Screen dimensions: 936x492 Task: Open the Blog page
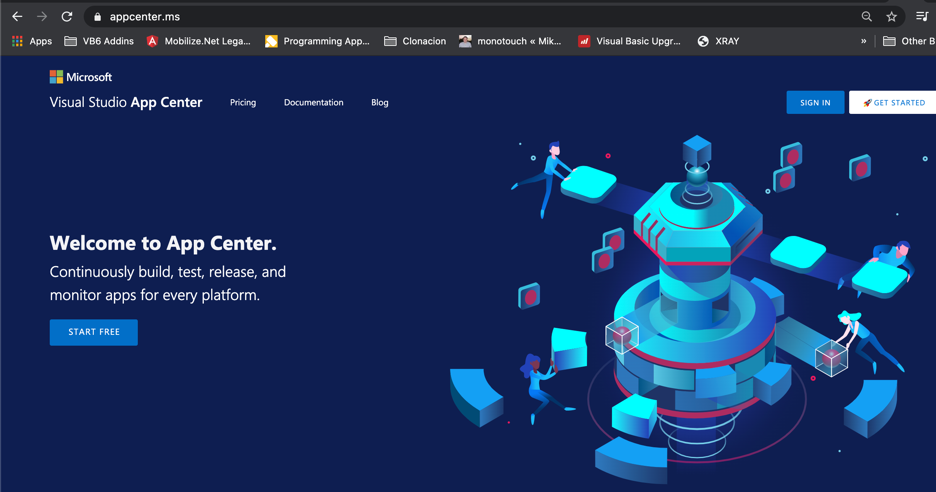[x=380, y=103]
